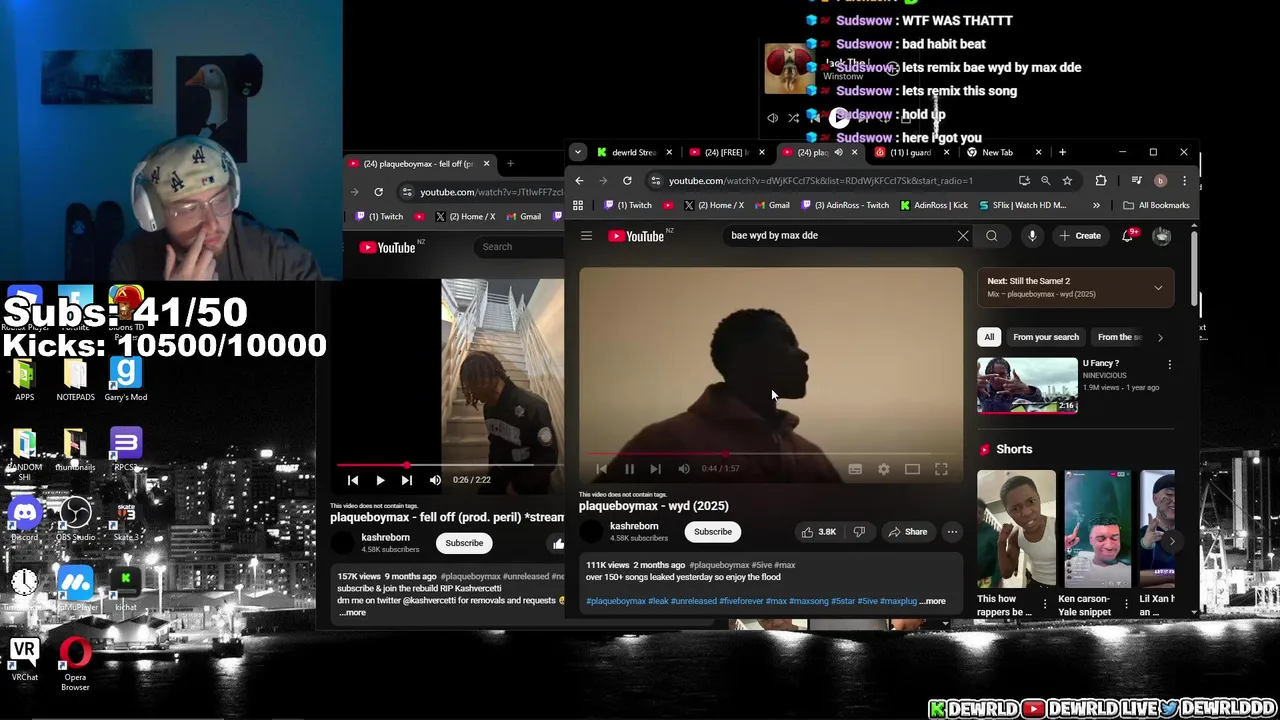Switch to the '(24) [FREE]' YouTube tab

(x=727, y=153)
